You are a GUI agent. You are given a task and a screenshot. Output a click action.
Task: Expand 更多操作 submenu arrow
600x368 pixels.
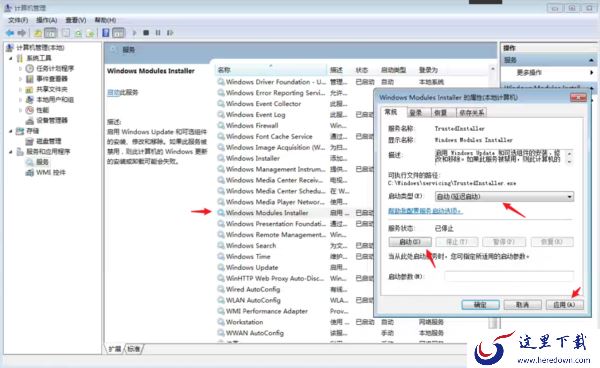coord(592,72)
